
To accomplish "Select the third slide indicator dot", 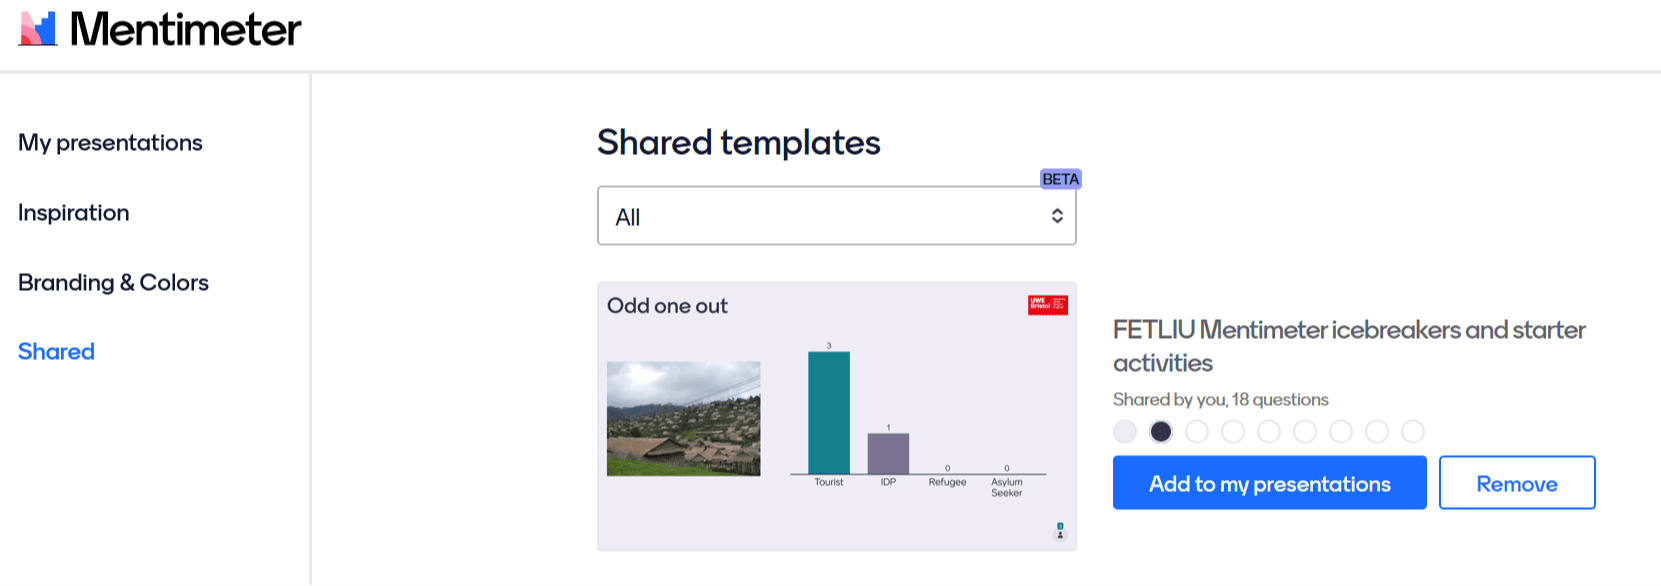I will click(x=1197, y=431).
